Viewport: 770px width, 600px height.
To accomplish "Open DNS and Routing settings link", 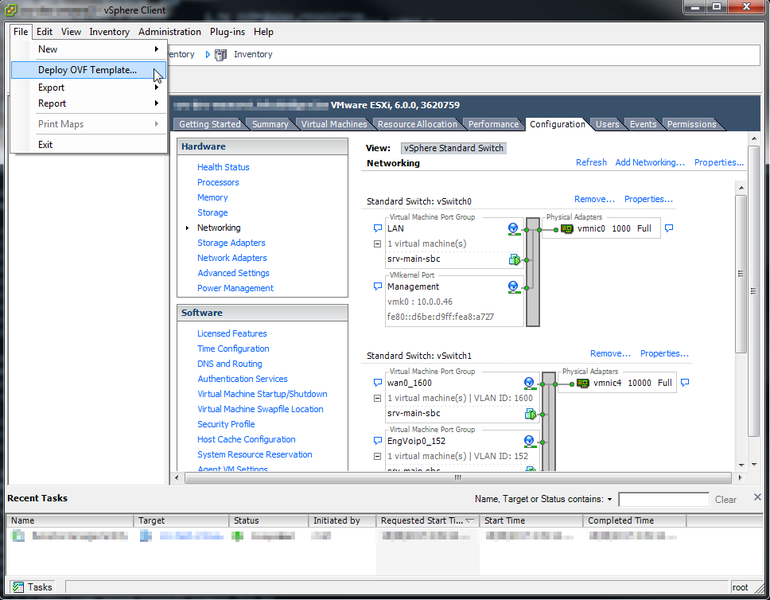I will [x=229, y=364].
